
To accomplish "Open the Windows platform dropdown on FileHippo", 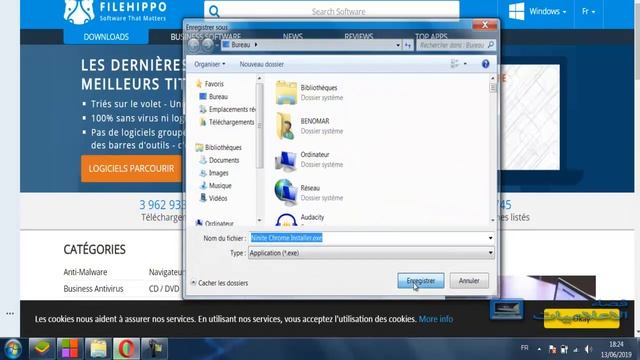I will click(537, 11).
